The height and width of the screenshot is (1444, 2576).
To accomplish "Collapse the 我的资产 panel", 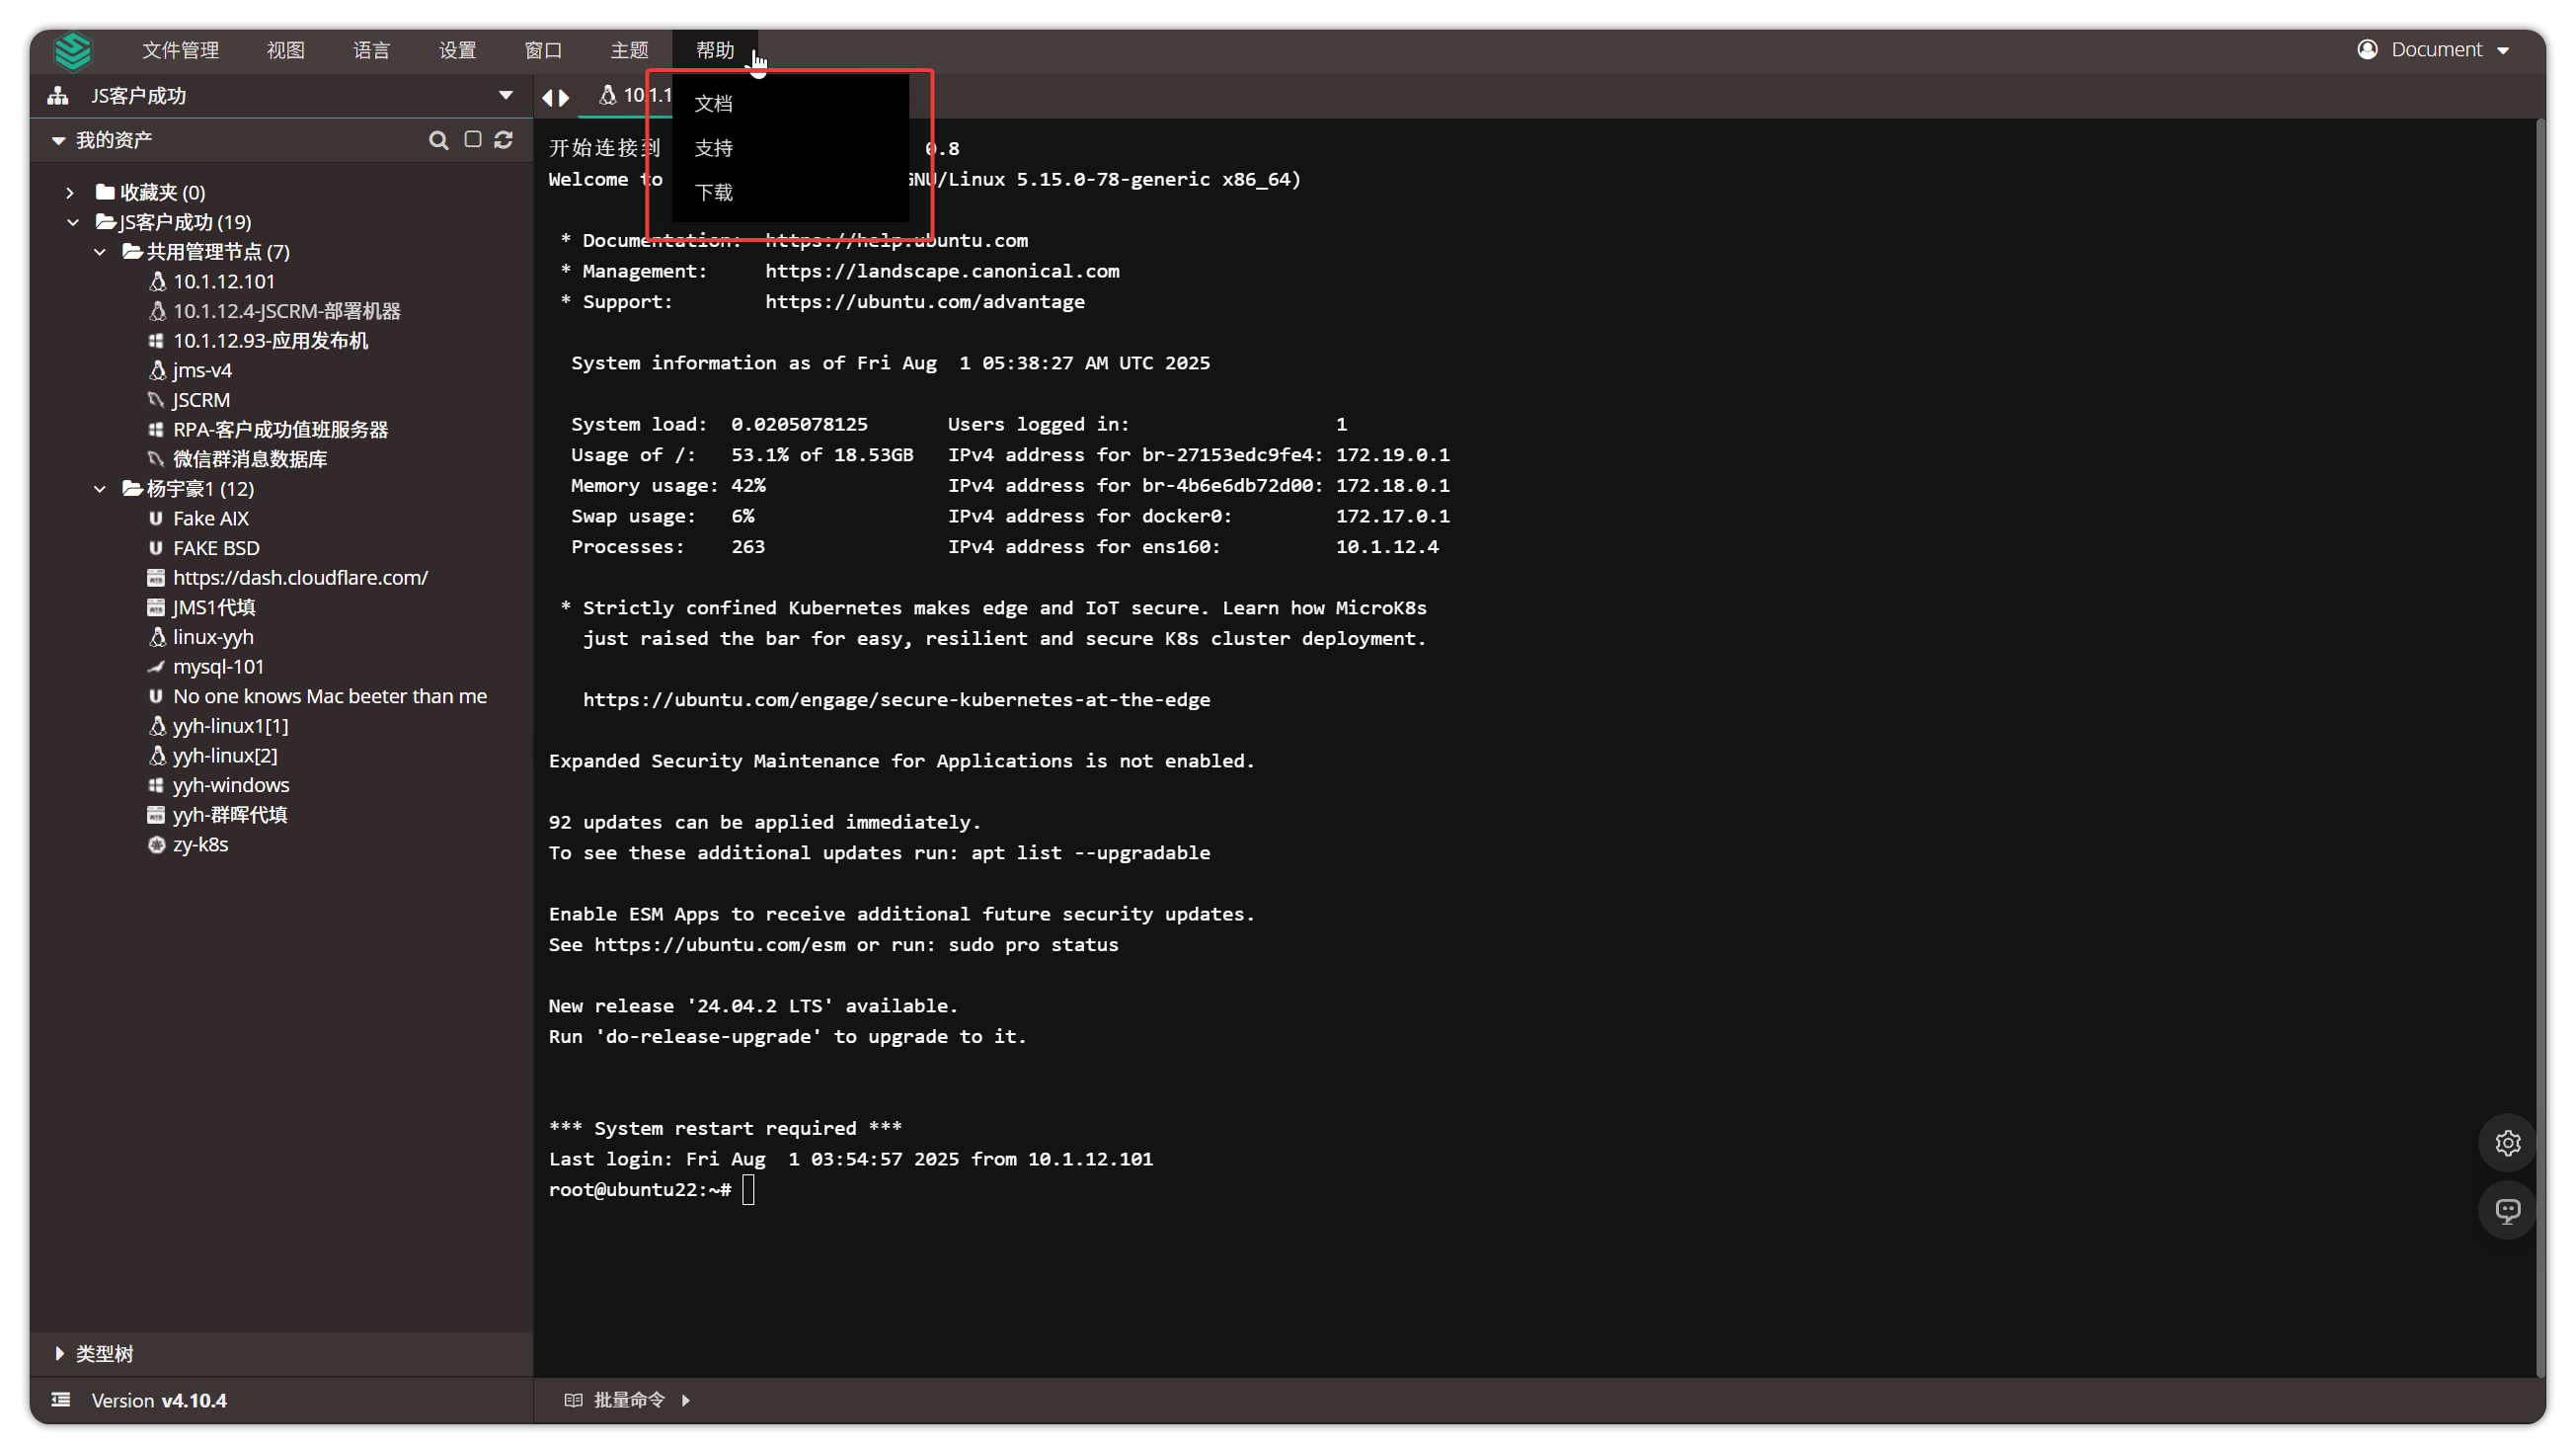I will (59, 140).
